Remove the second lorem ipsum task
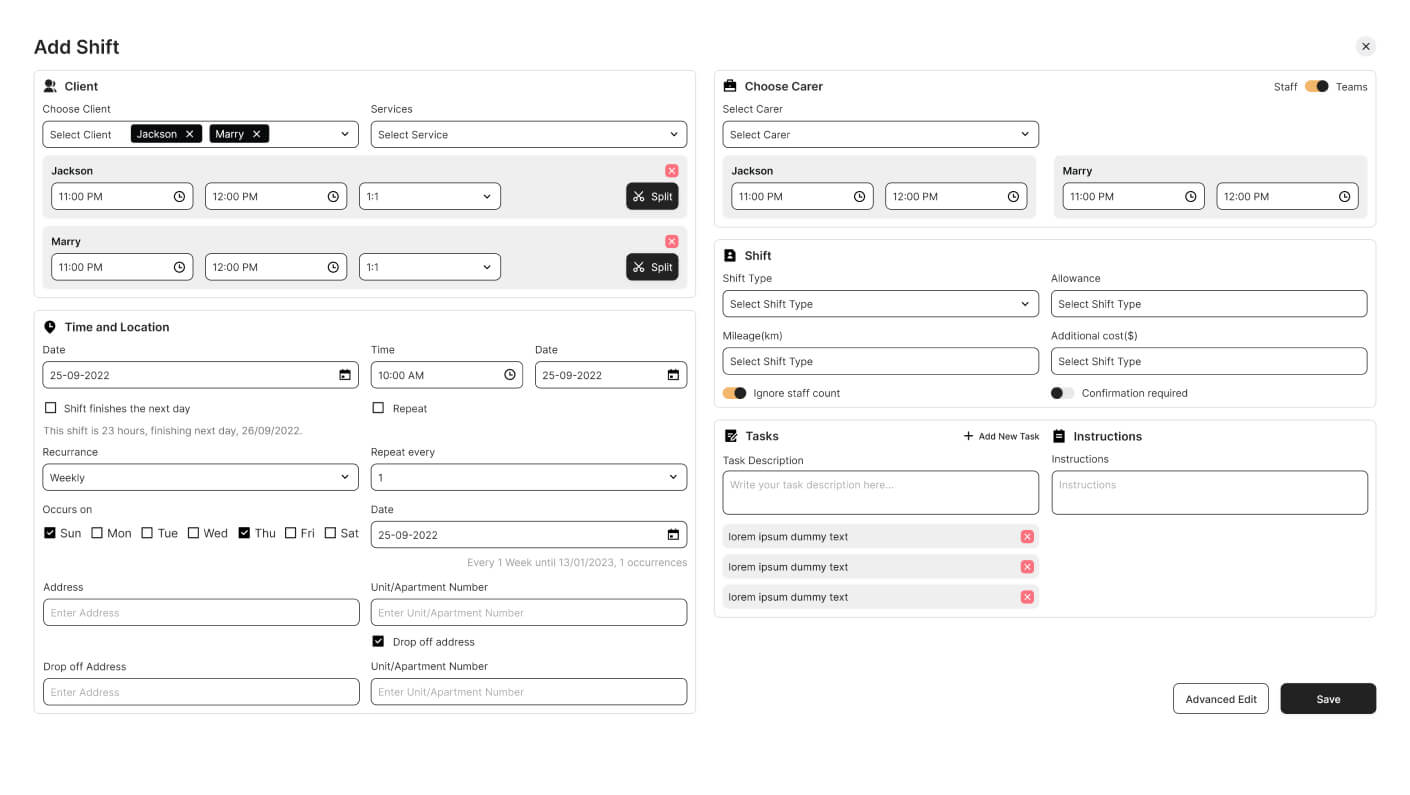 click(x=1027, y=567)
